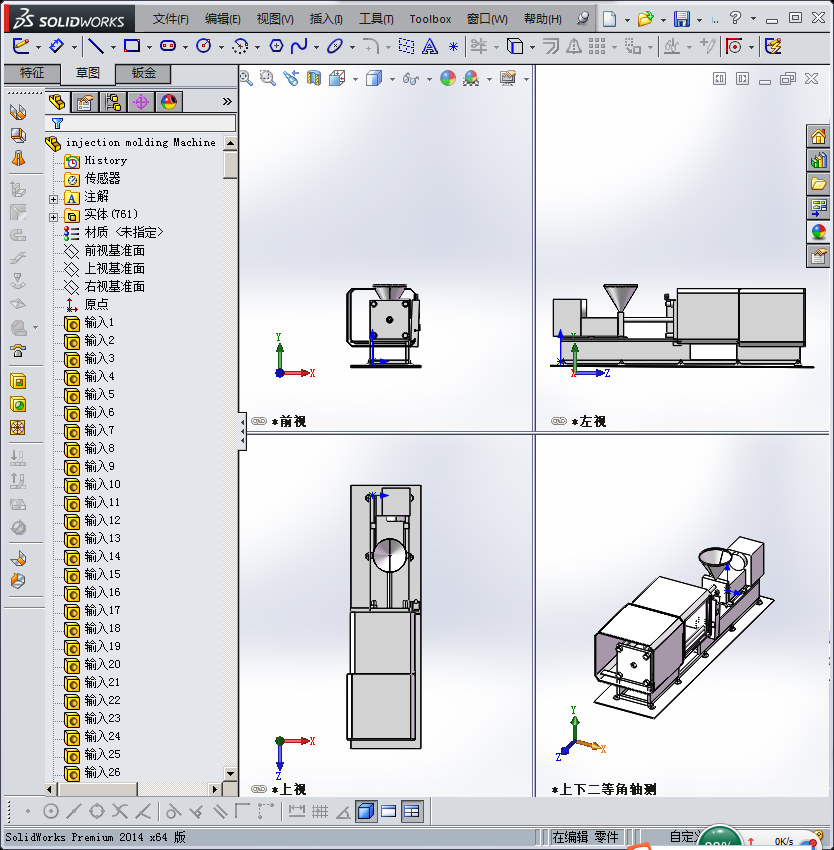Open the File Explorer task pane icon
The width and height of the screenshot is (834, 850).
point(818,184)
